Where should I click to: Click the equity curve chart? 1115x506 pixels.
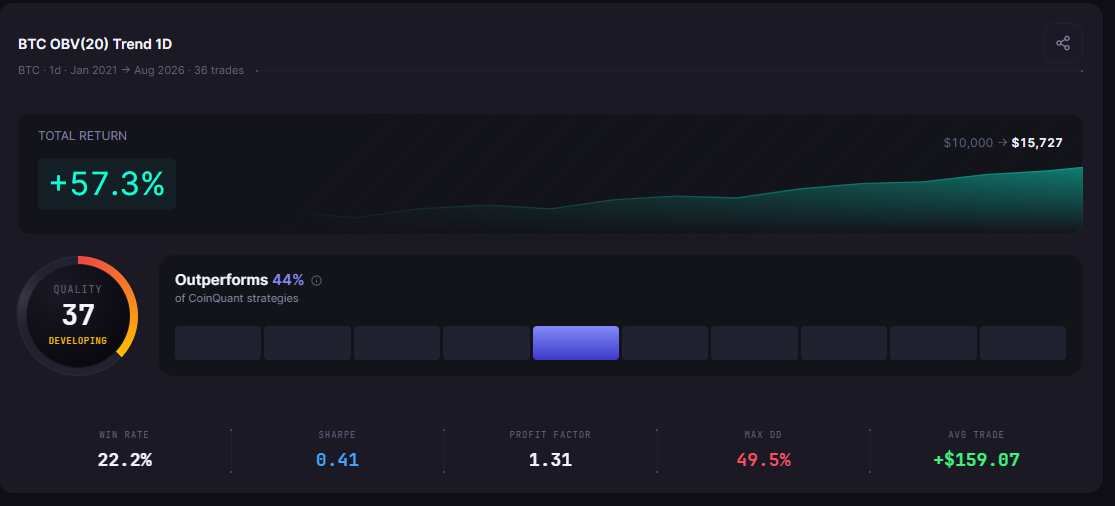(686, 199)
